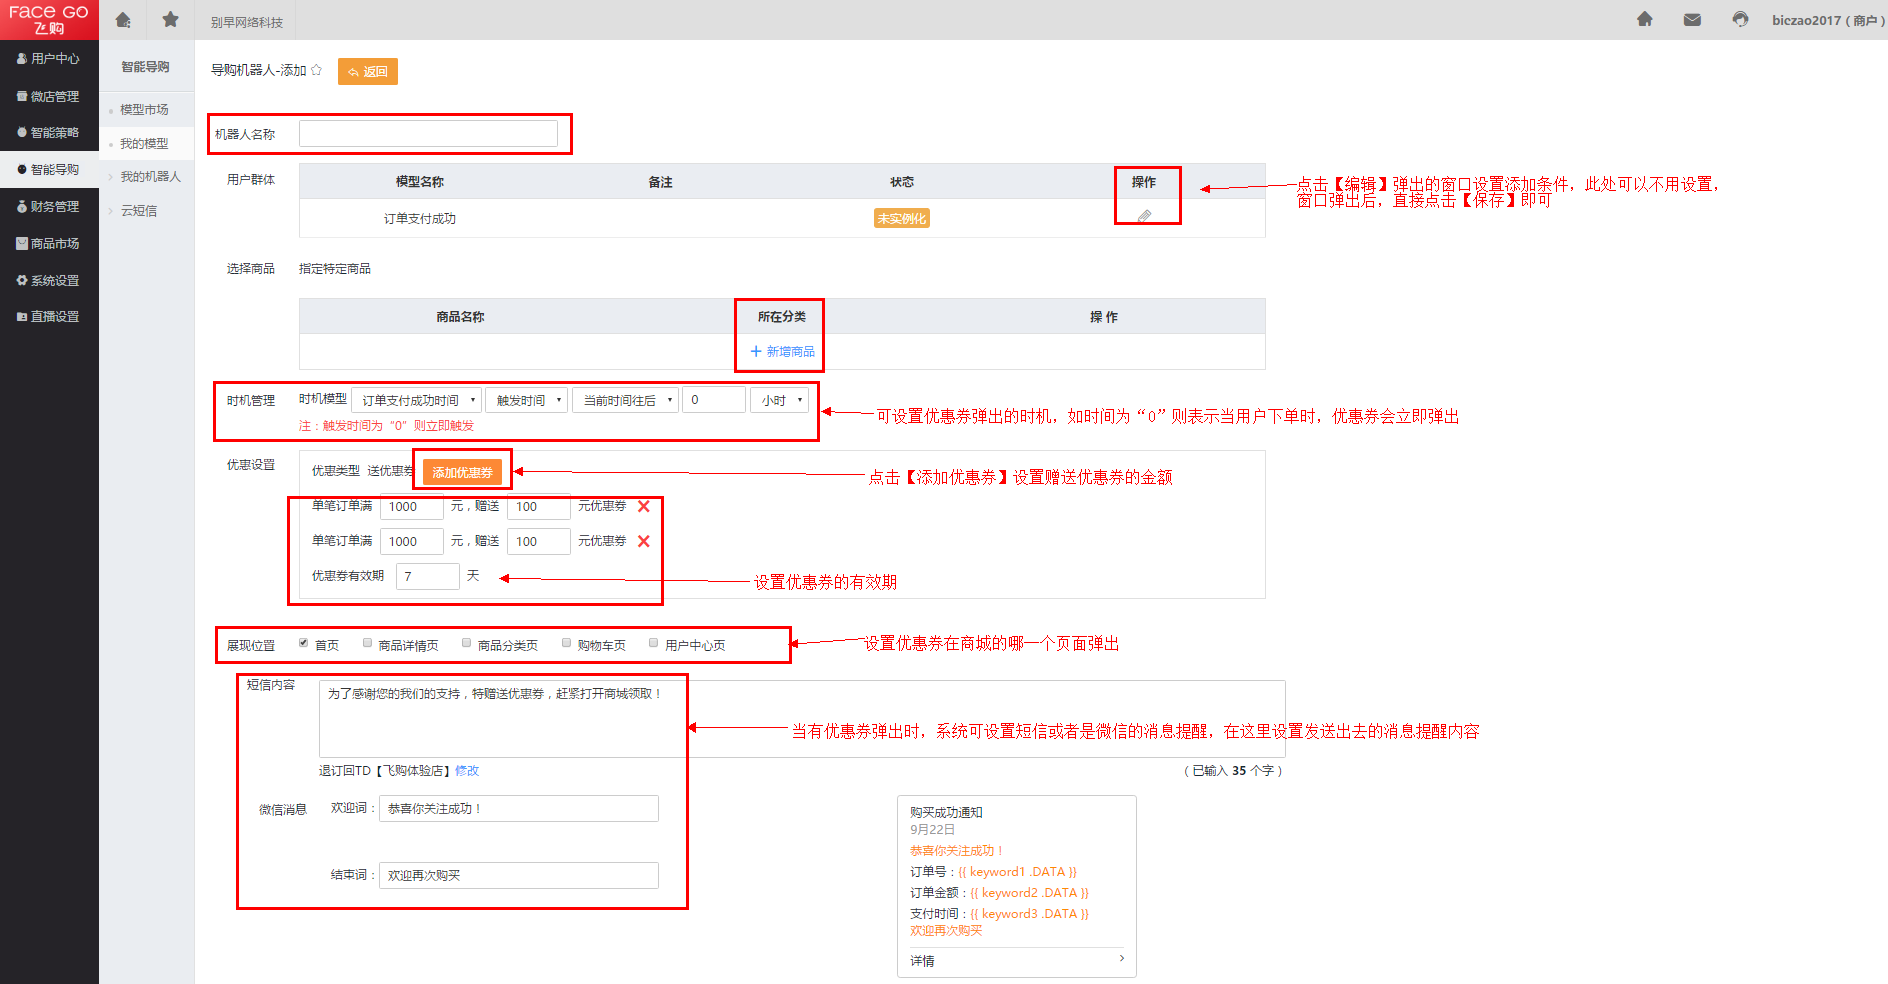Click the star favorites icon in top bar
Viewport: 1888px width, 984px height.
point(171,20)
